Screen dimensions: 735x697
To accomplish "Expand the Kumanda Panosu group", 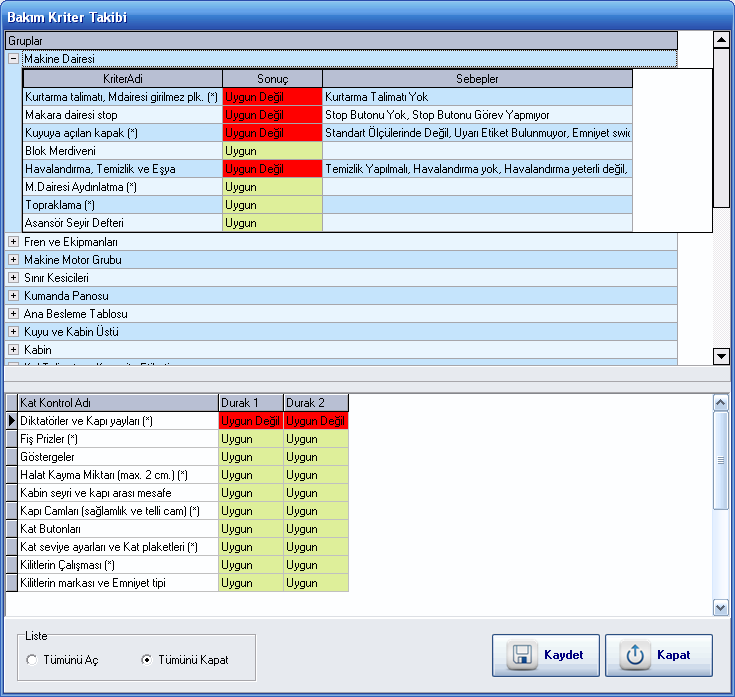I will [14, 296].
